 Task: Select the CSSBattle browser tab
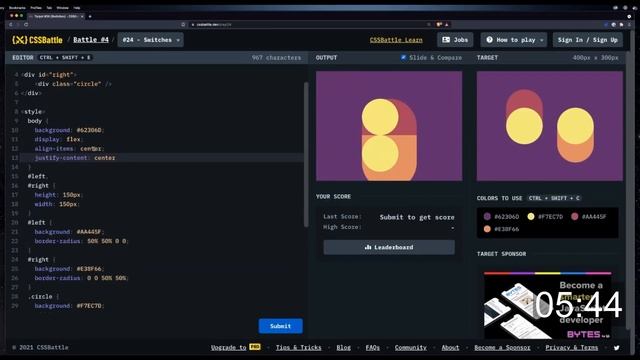[56, 16]
